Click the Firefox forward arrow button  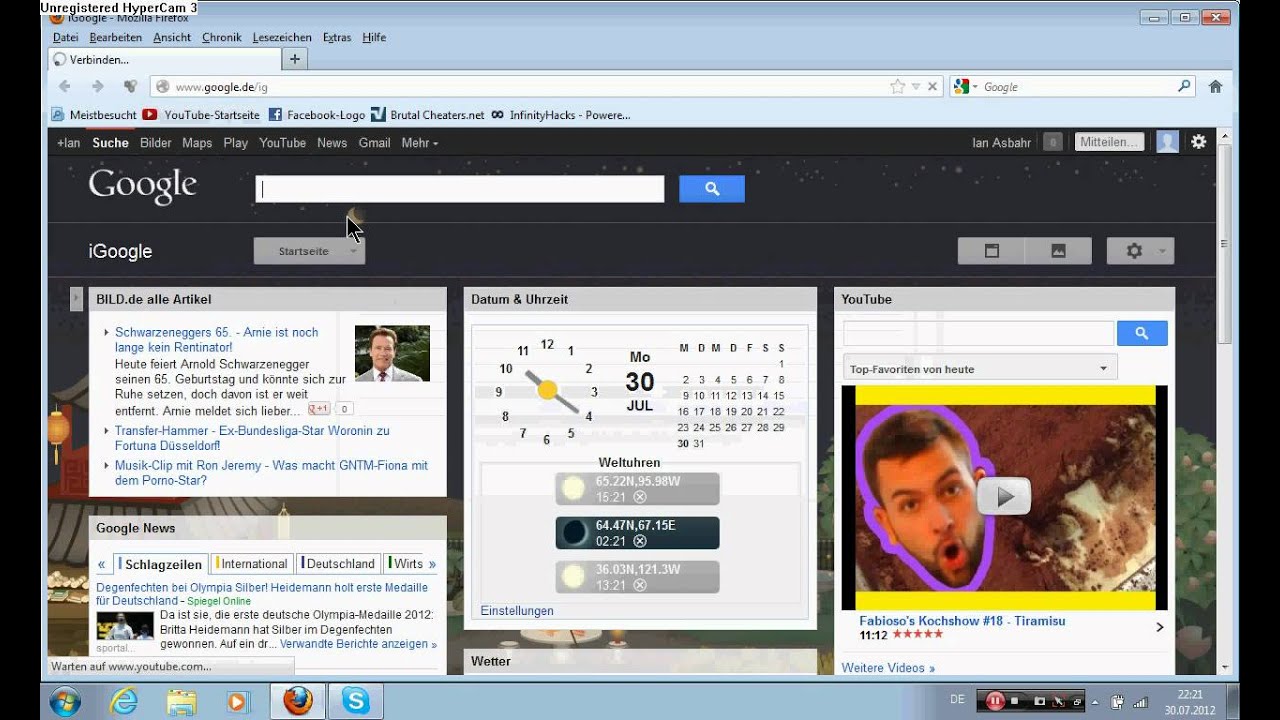[97, 87]
